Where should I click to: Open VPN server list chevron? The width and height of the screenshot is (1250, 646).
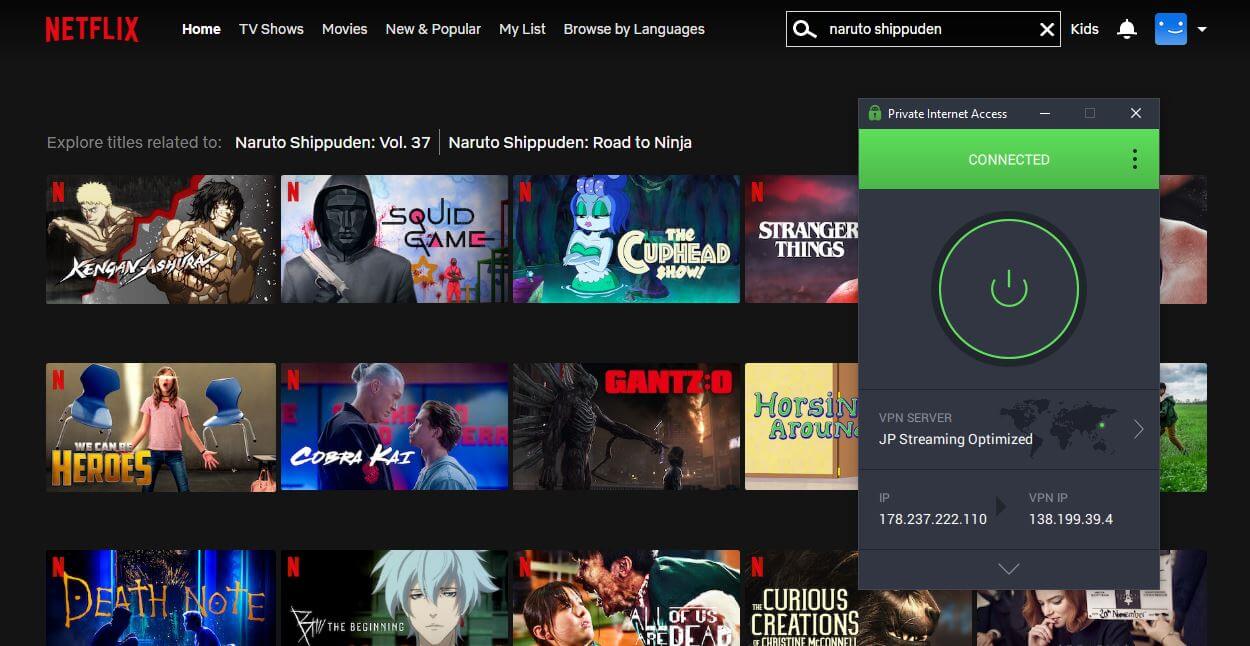[1138, 429]
